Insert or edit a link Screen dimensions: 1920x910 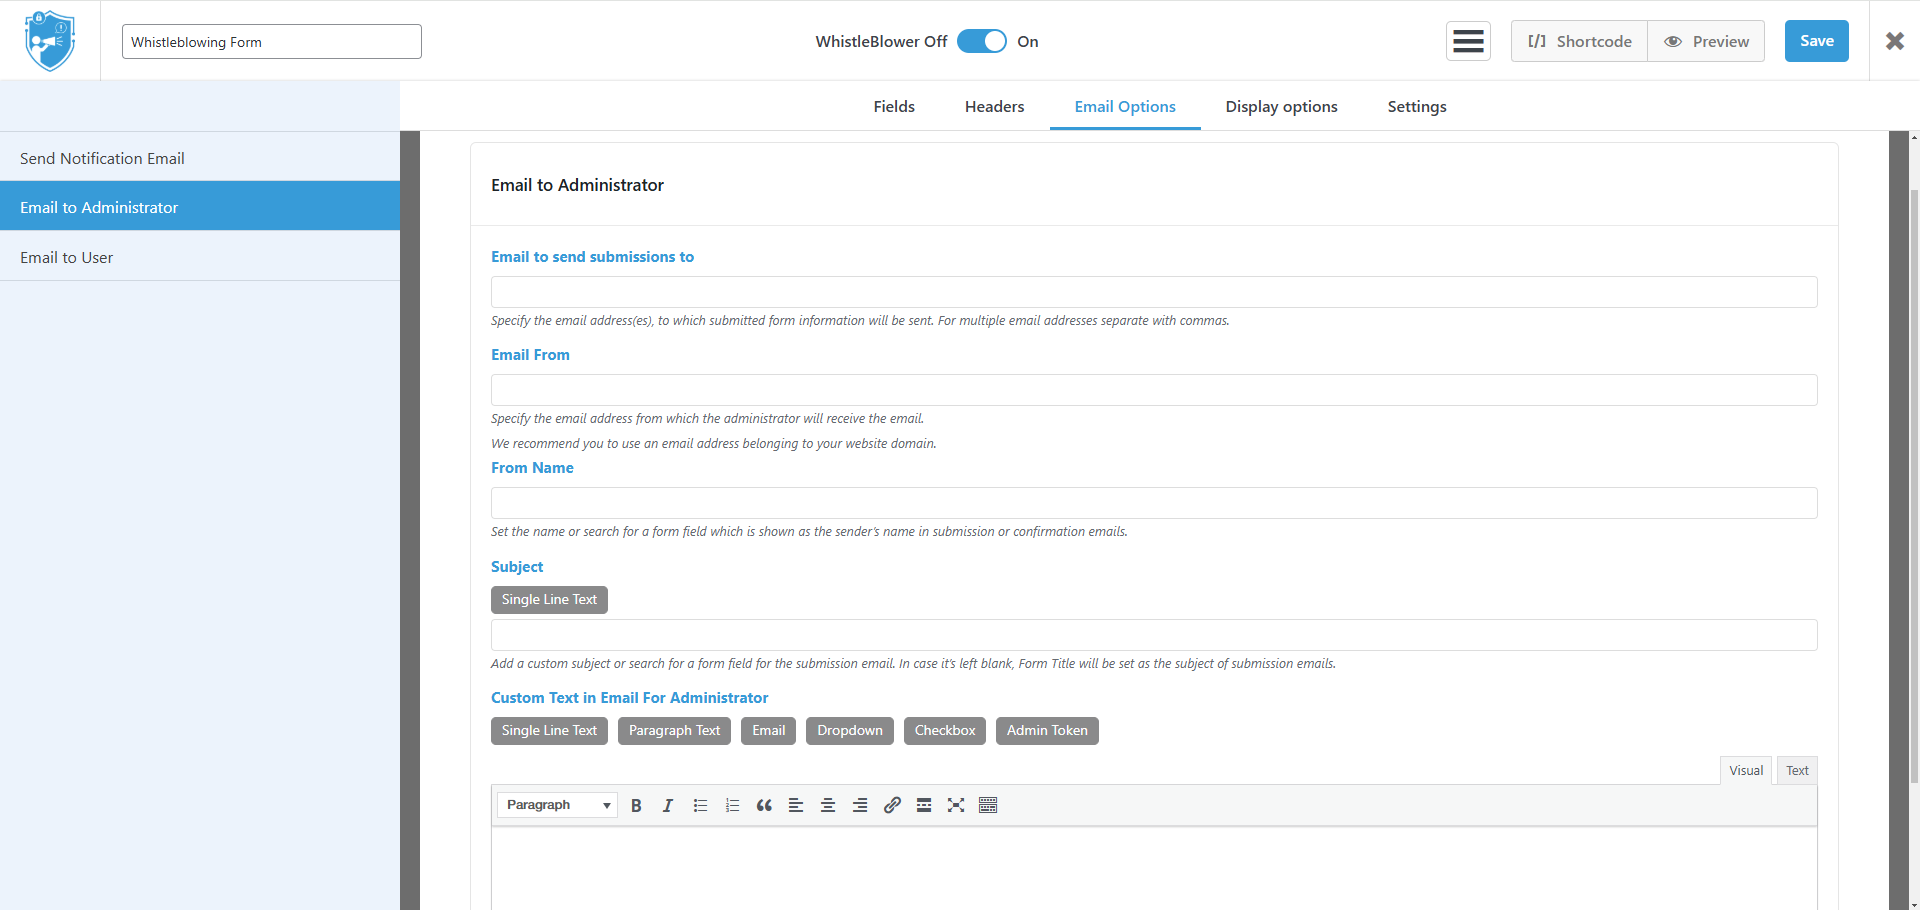892,805
